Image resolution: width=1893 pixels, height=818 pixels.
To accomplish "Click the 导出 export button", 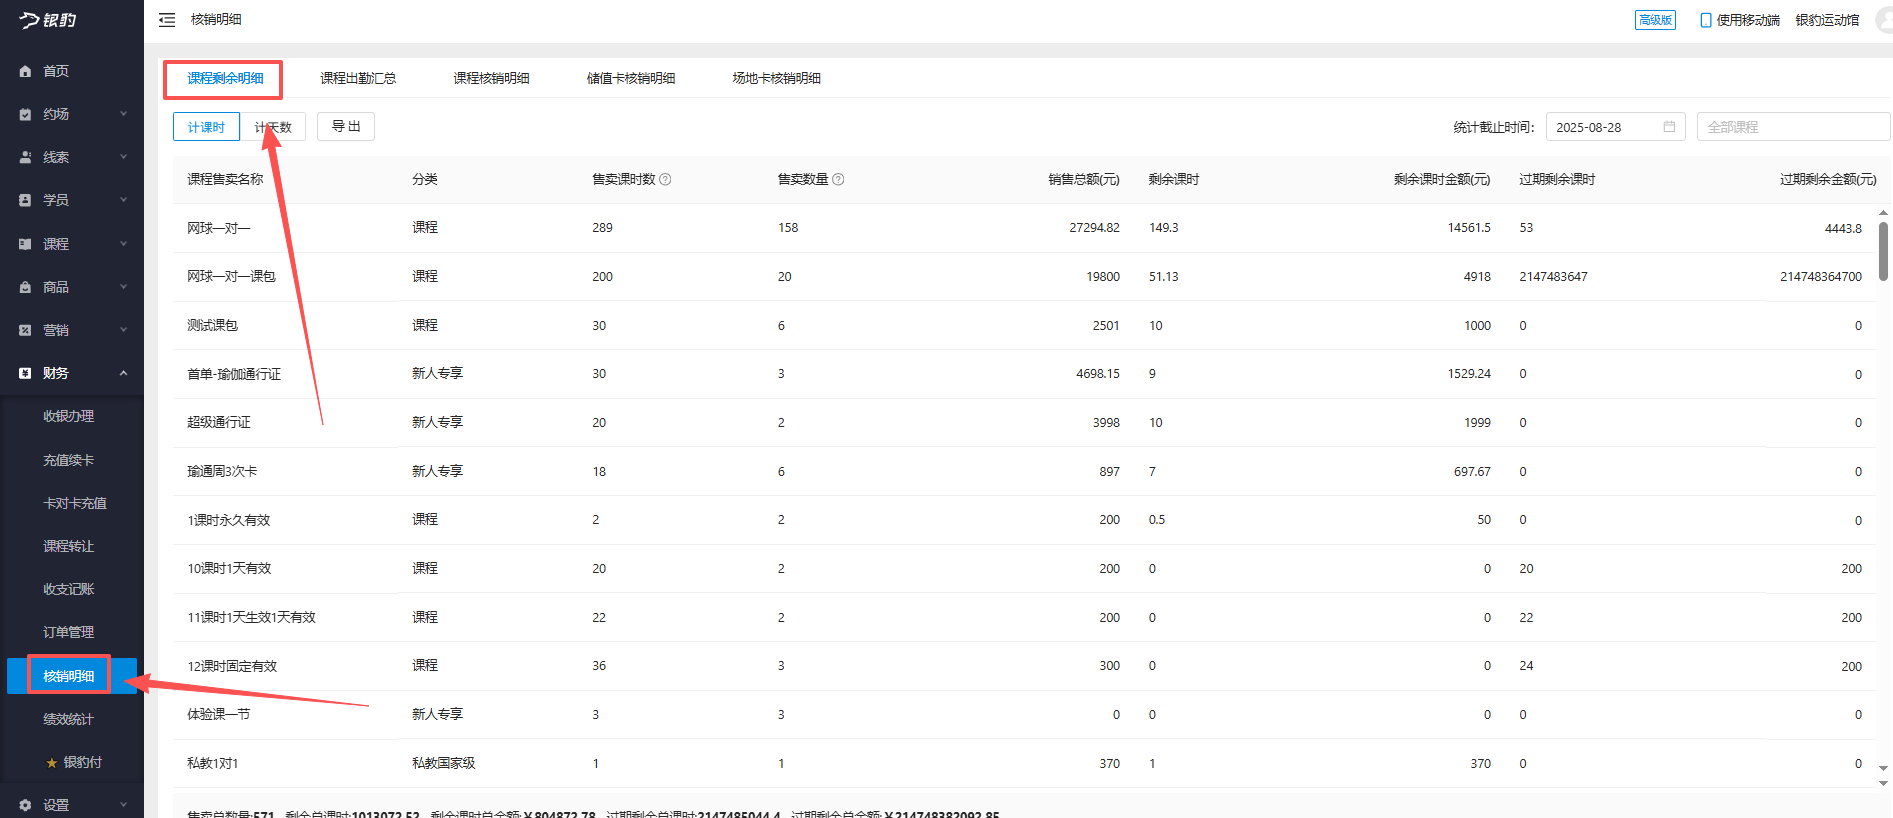I will (x=346, y=127).
